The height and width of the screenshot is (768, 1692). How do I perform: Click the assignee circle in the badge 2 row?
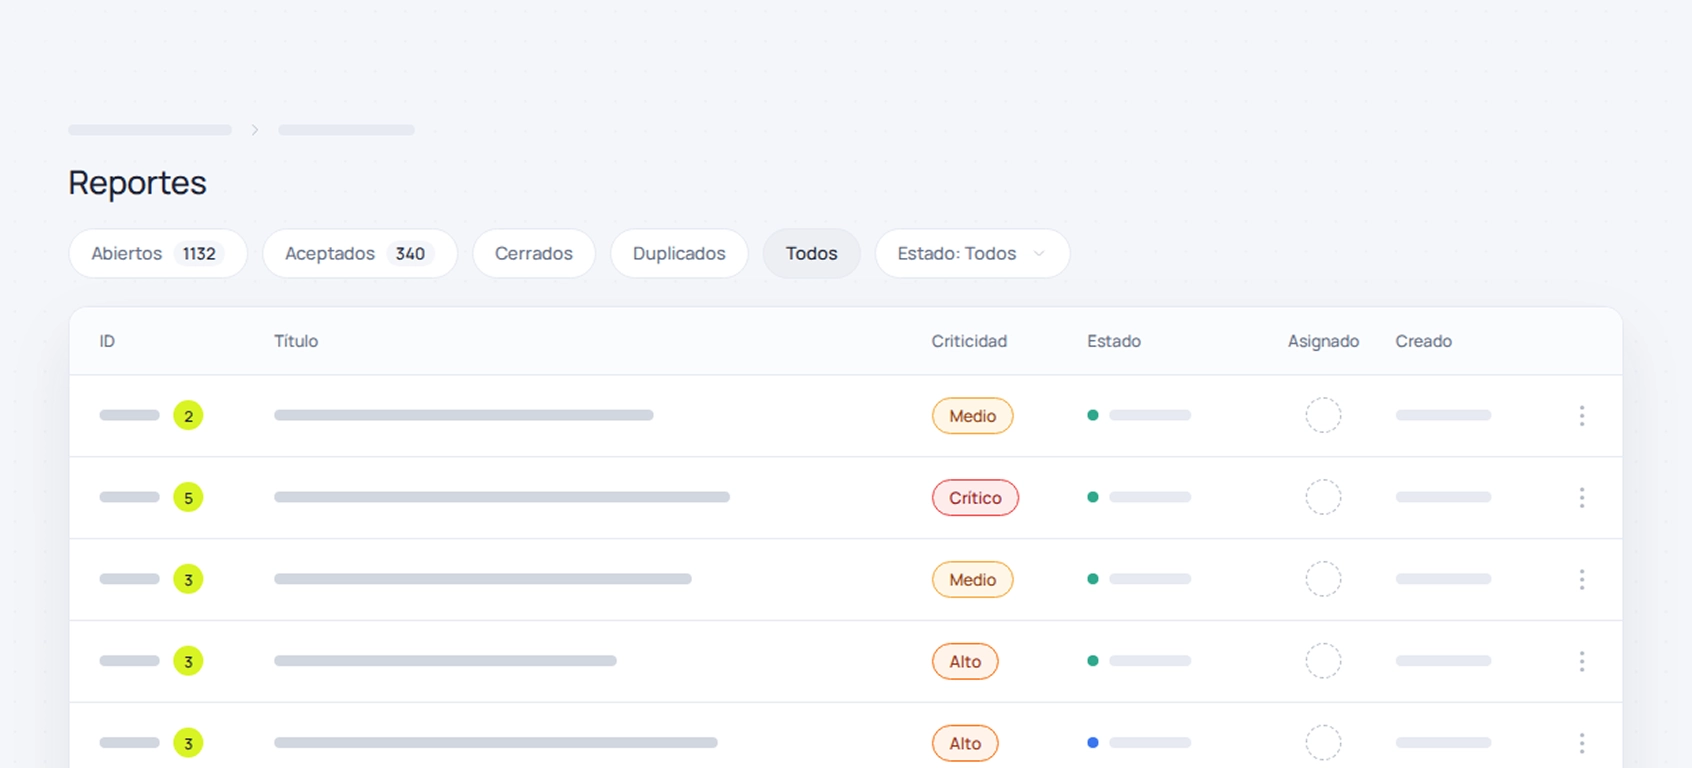coord(1323,415)
